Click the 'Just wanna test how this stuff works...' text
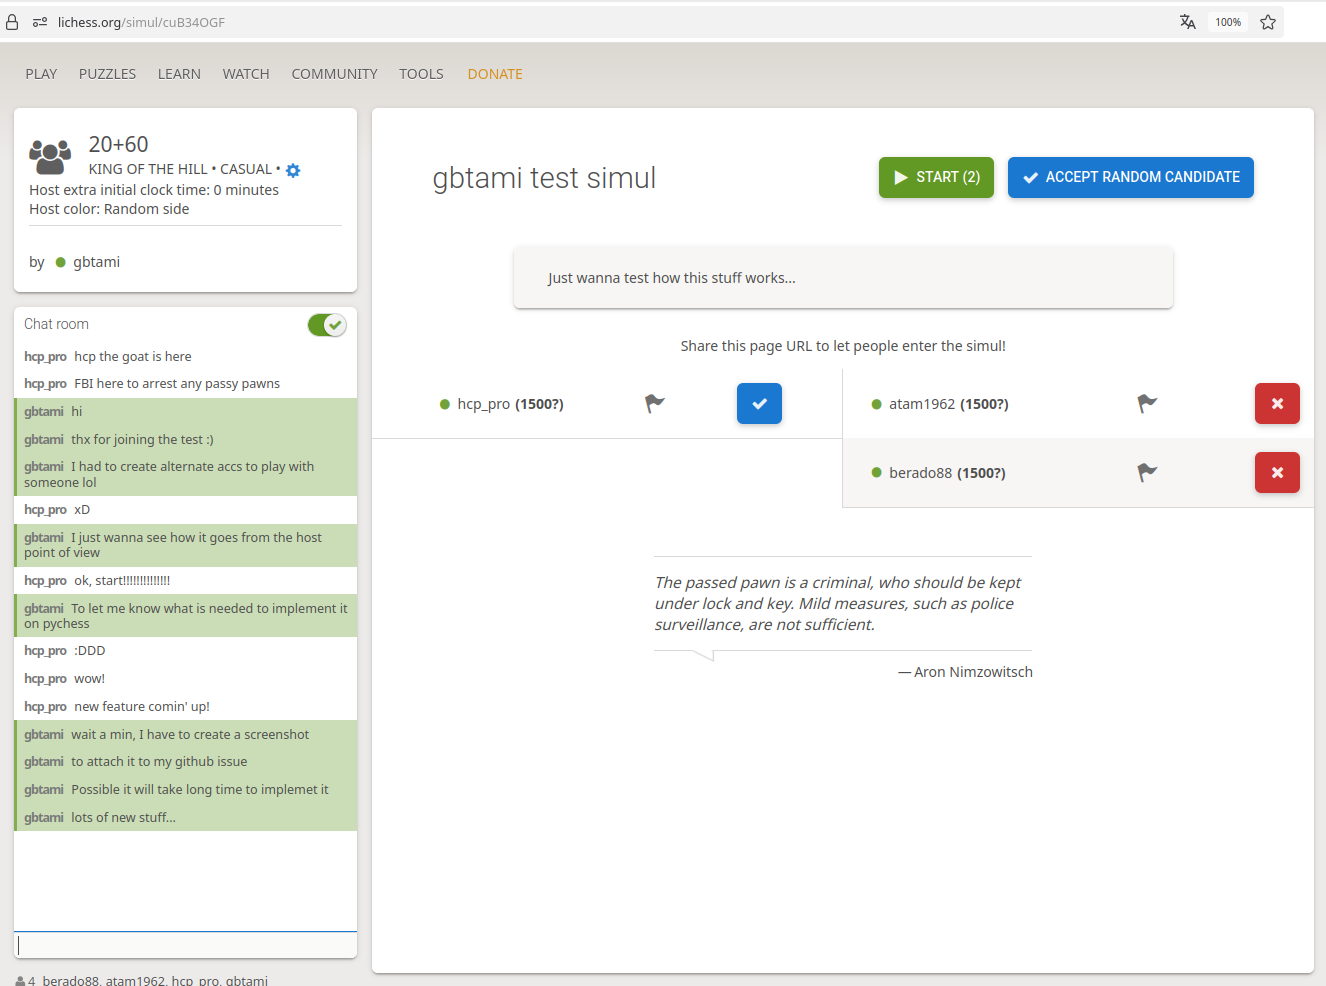Image resolution: width=1326 pixels, height=986 pixels. 672,278
